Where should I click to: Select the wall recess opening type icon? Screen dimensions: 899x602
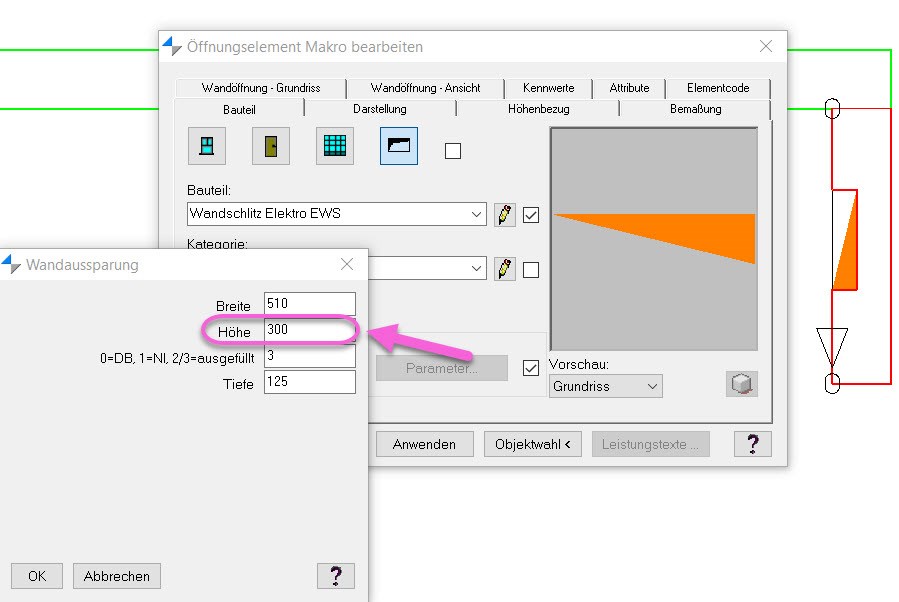tap(399, 146)
